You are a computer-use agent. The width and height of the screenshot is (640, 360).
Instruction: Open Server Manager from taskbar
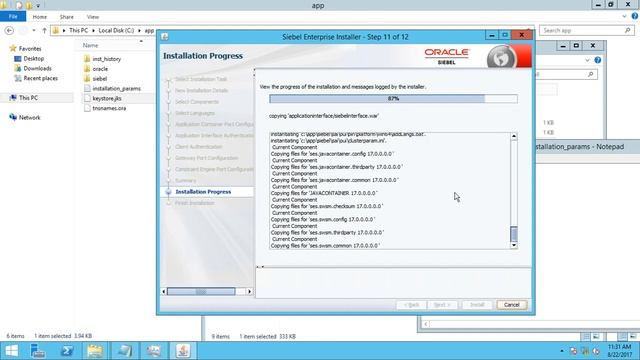click(38, 351)
